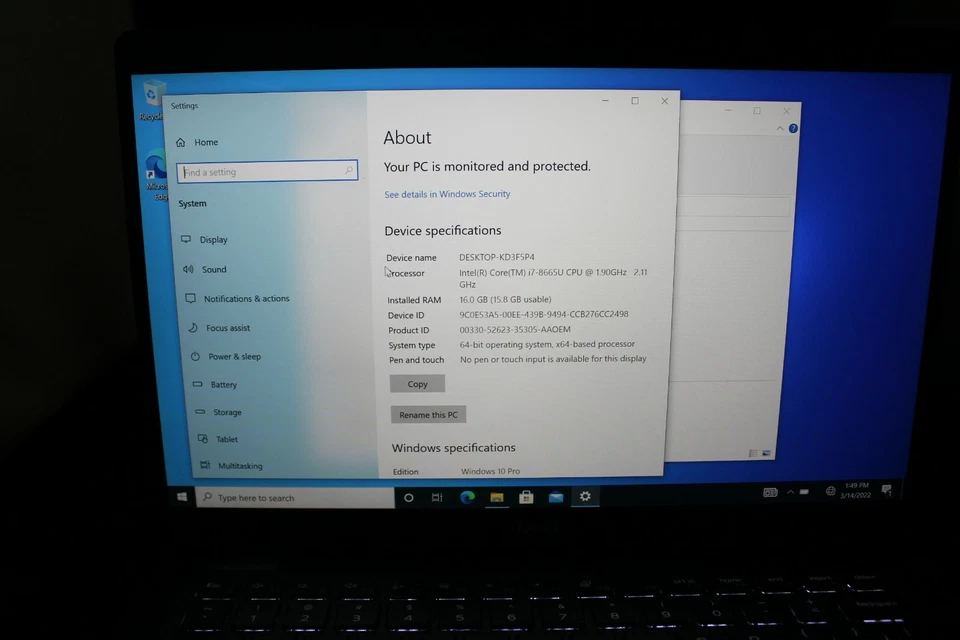Maximize the Settings window
960x640 pixels.
(x=635, y=100)
